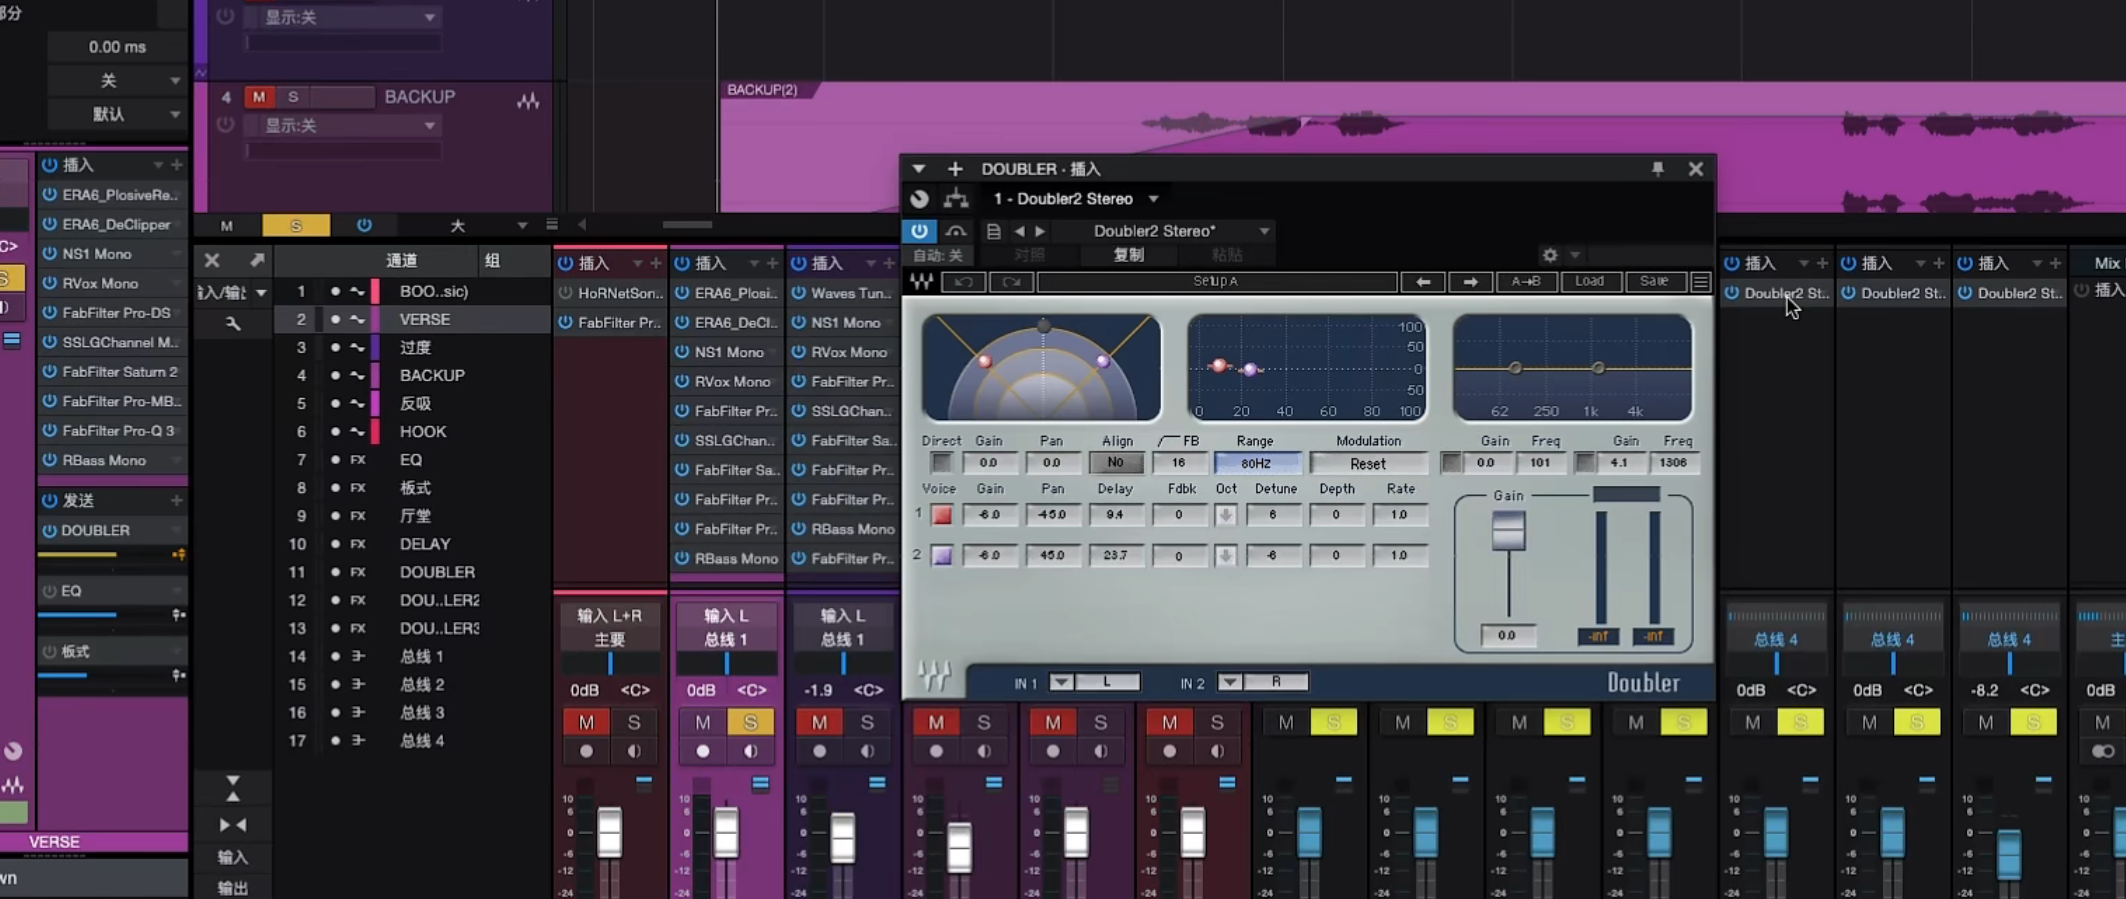Bypass the DOUBLER plugin with the blue power button
Viewport: 2126px width, 899px height.
pyautogui.click(x=919, y=231)
